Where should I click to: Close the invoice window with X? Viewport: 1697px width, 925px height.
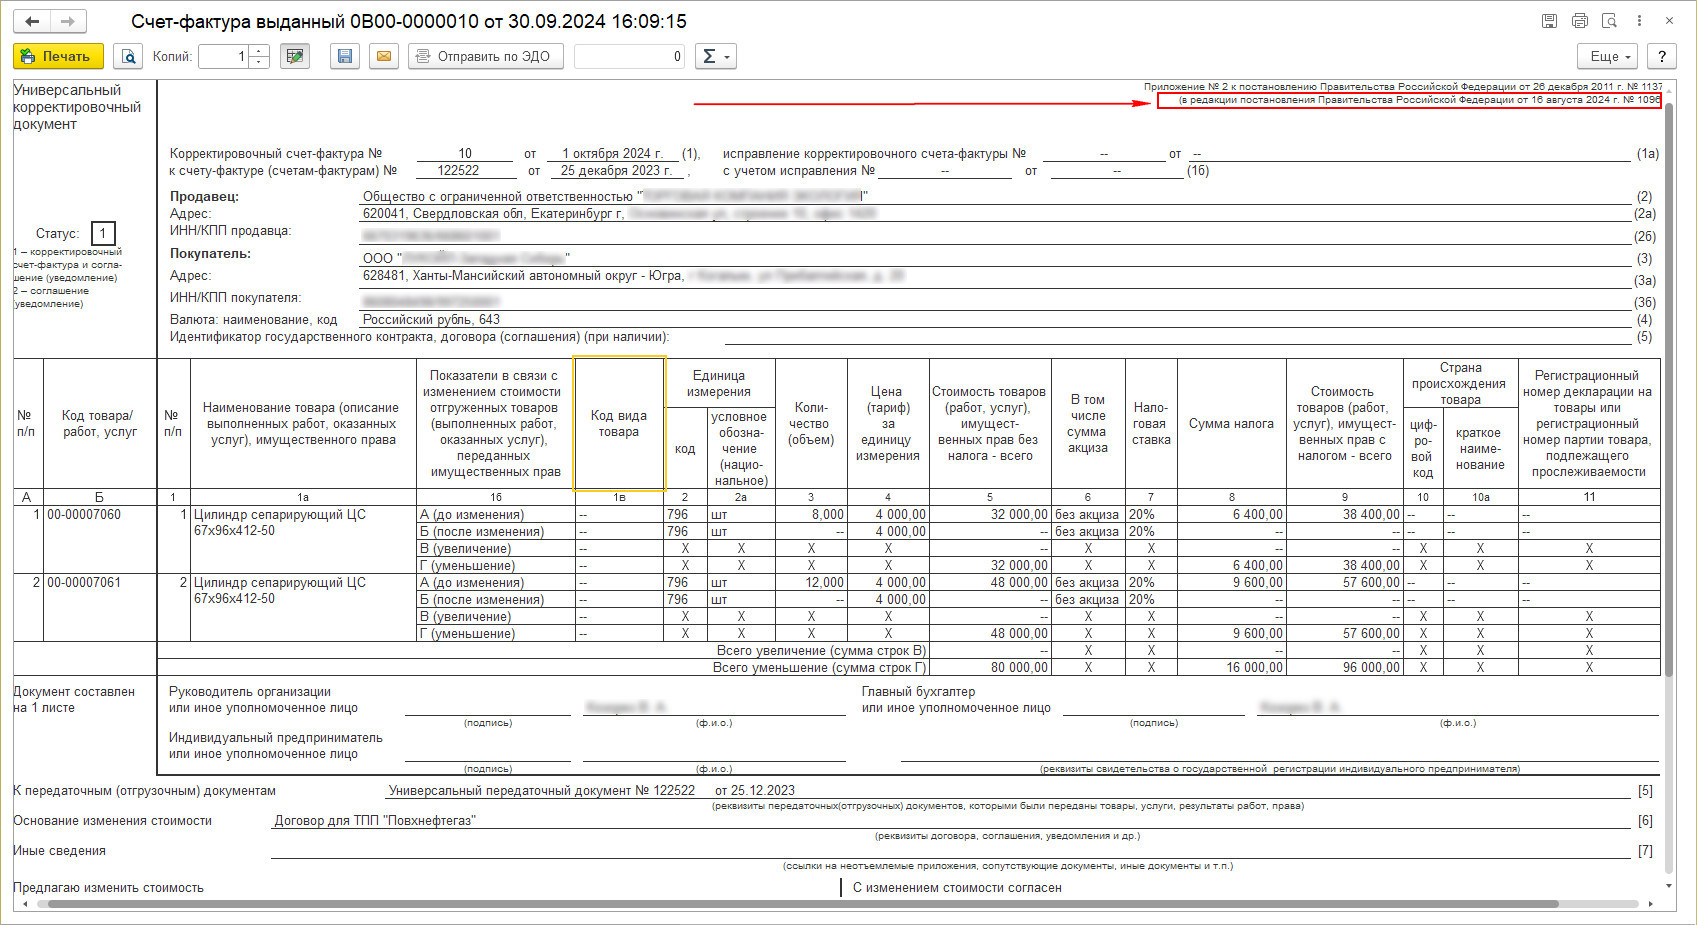1669,21
